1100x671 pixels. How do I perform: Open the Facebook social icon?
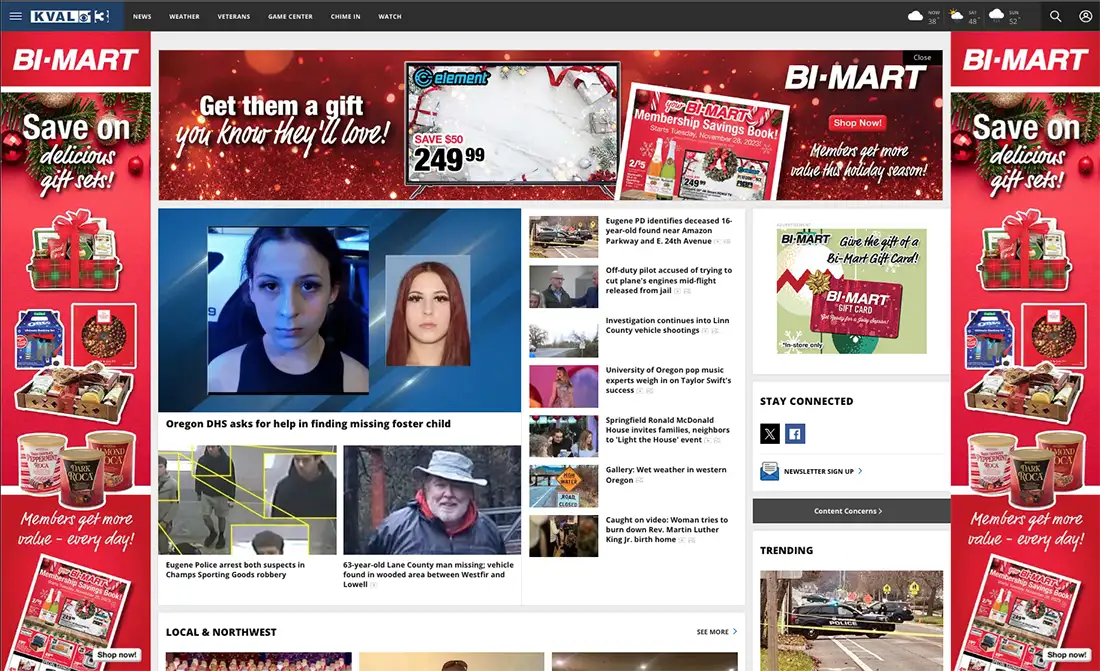[795, 434]
